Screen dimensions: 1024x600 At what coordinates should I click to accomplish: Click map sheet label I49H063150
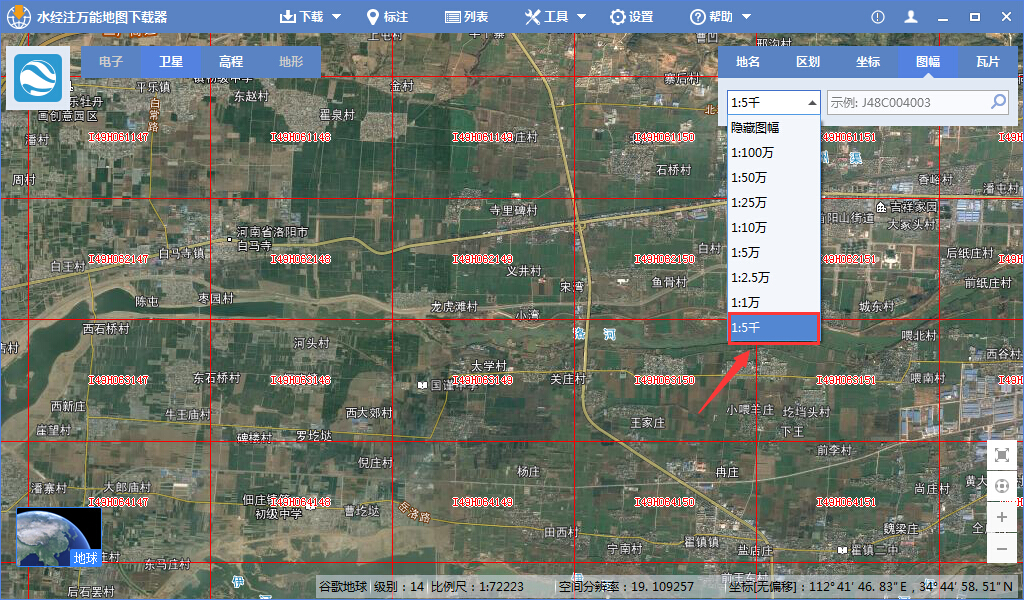(665, 380)
